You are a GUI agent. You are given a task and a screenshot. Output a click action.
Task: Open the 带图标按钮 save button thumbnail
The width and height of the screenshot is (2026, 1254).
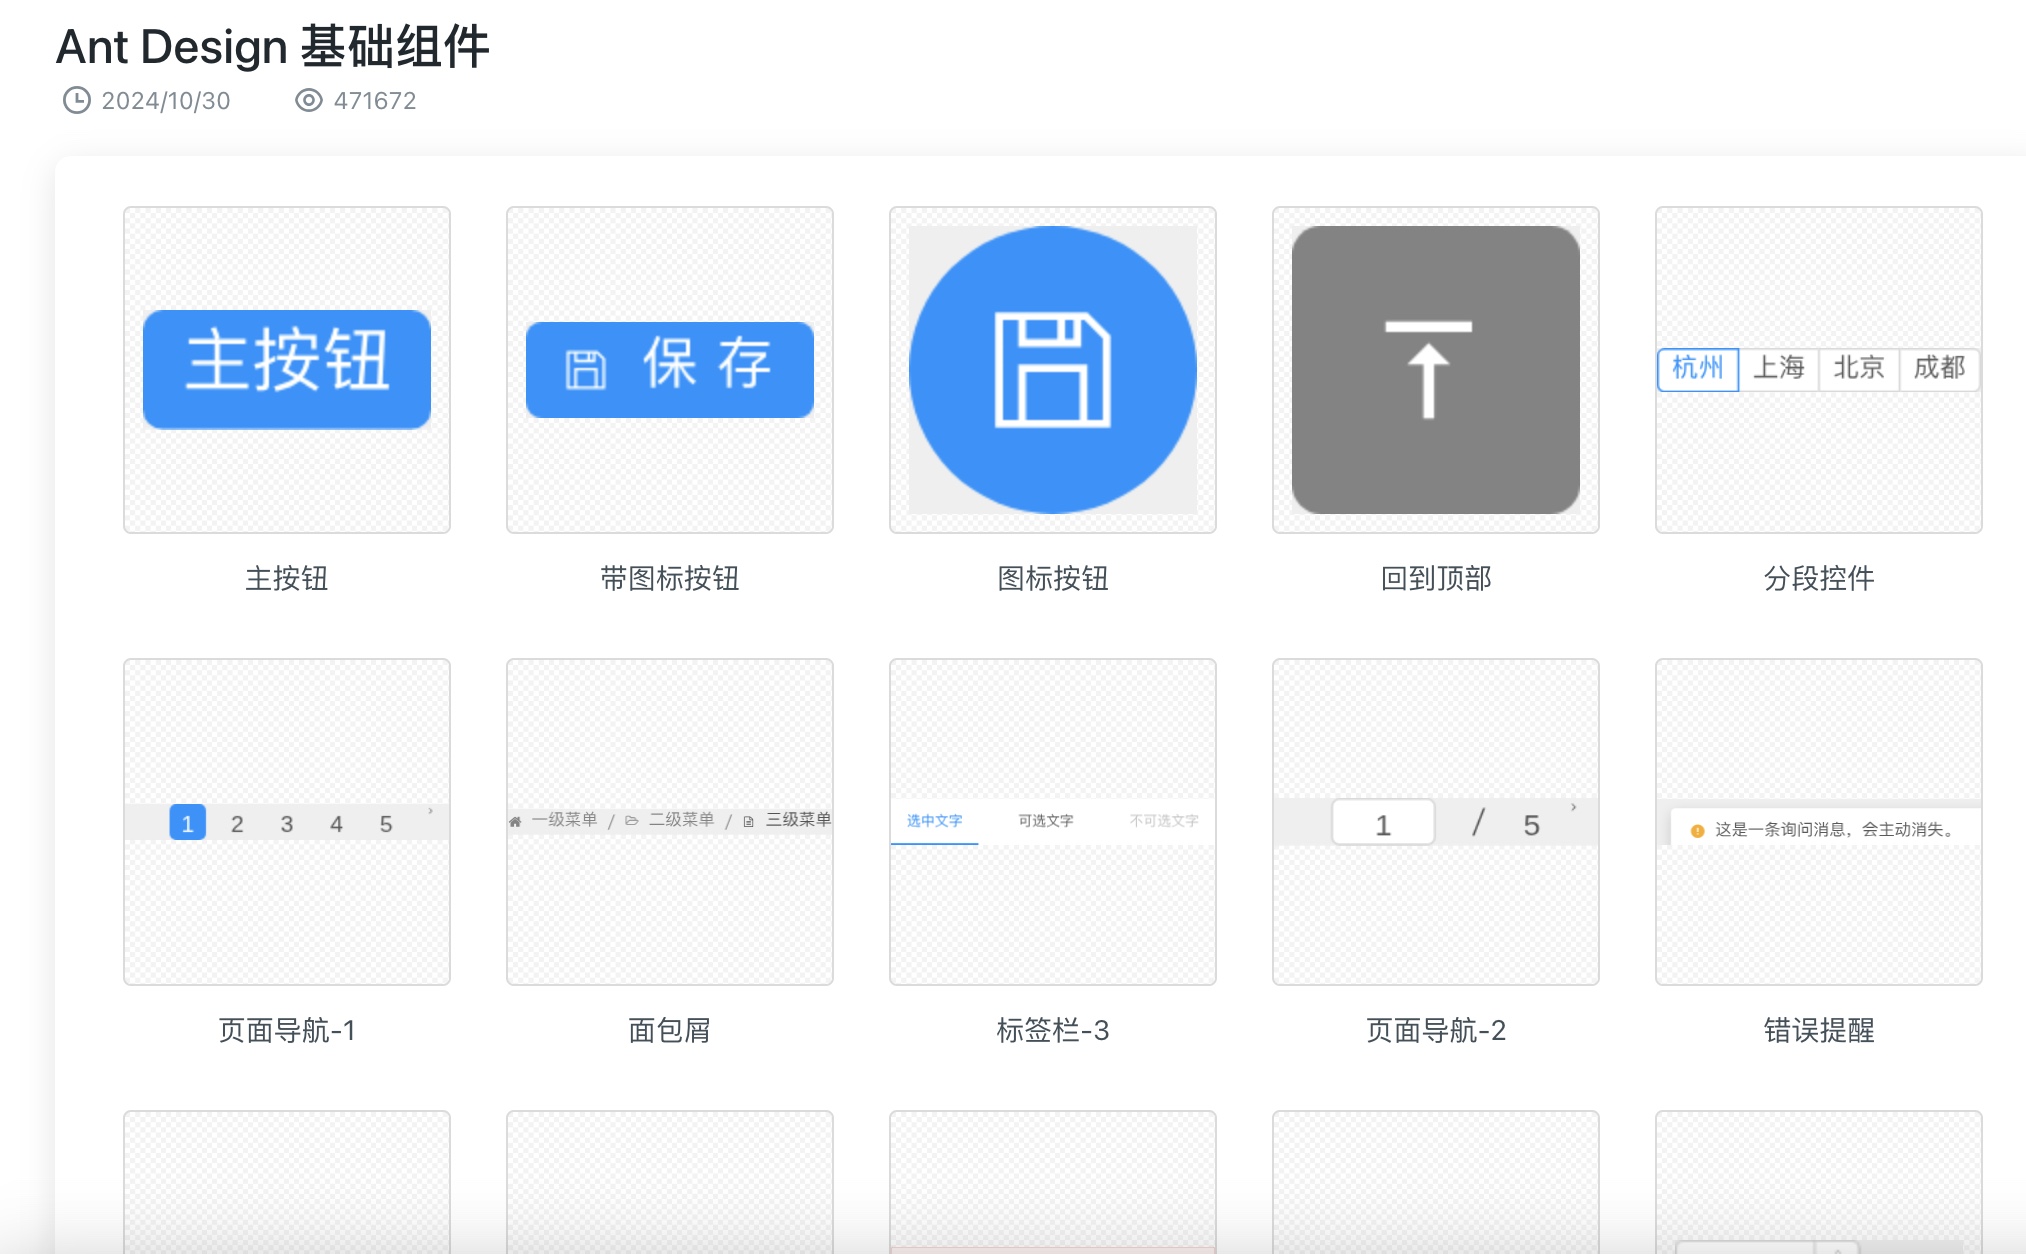coord(670,370)
